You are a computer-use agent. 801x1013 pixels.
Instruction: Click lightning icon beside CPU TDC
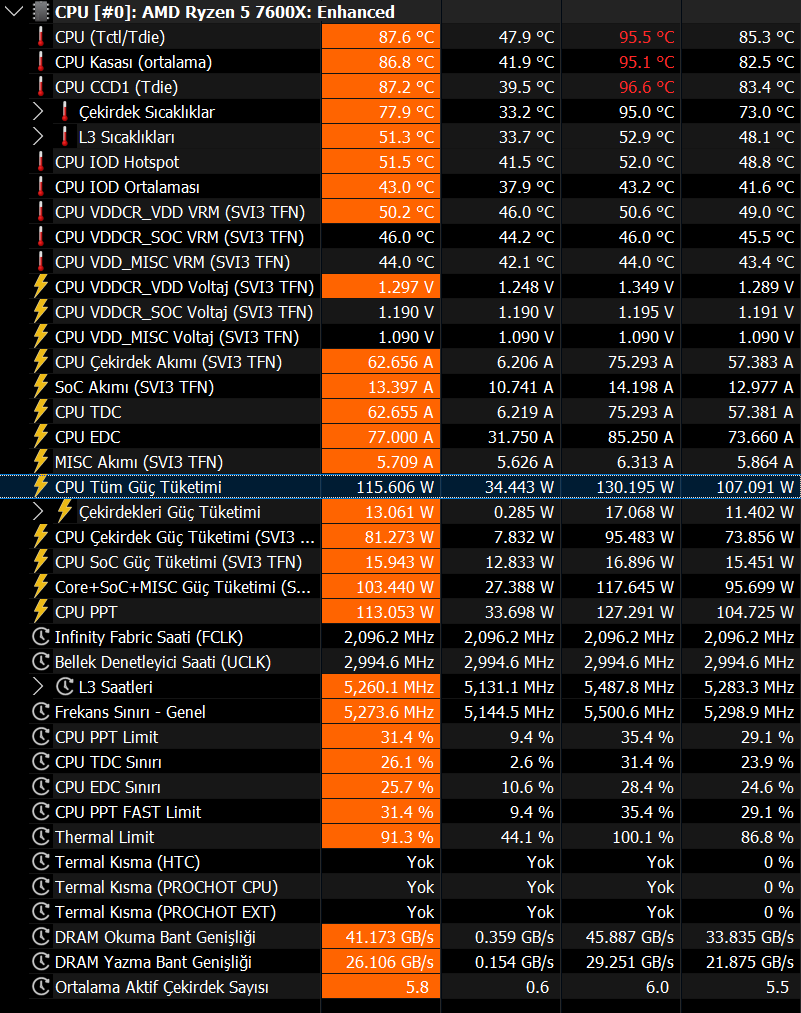tap(41, 412)
